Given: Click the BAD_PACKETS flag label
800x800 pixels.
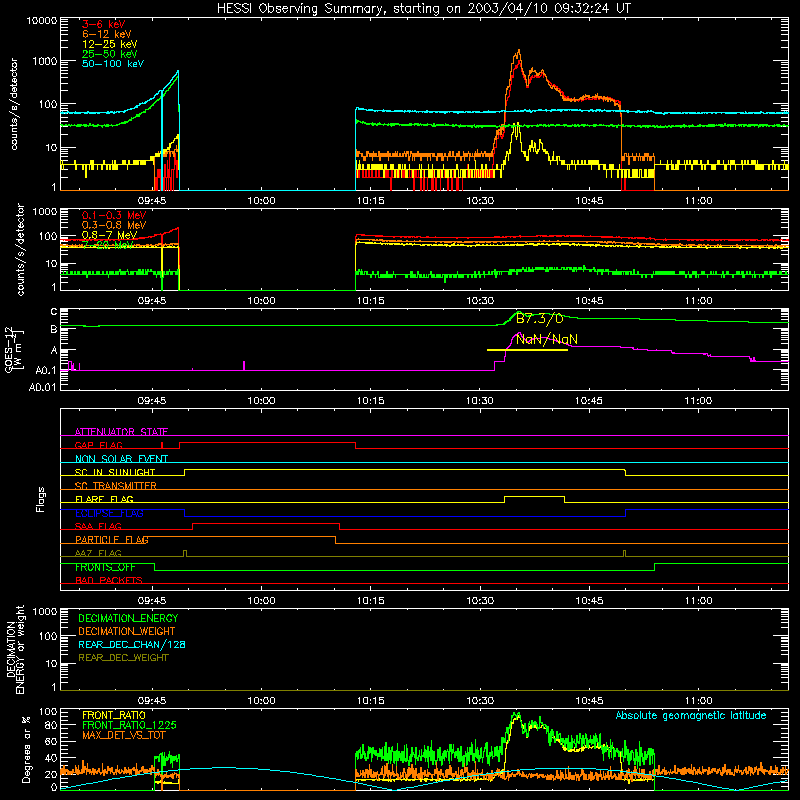Looking at the screenshot, I should [x=109, y=580].
